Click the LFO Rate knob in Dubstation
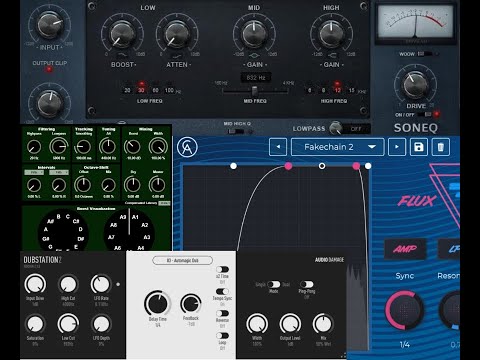 [x=101, y=284]
